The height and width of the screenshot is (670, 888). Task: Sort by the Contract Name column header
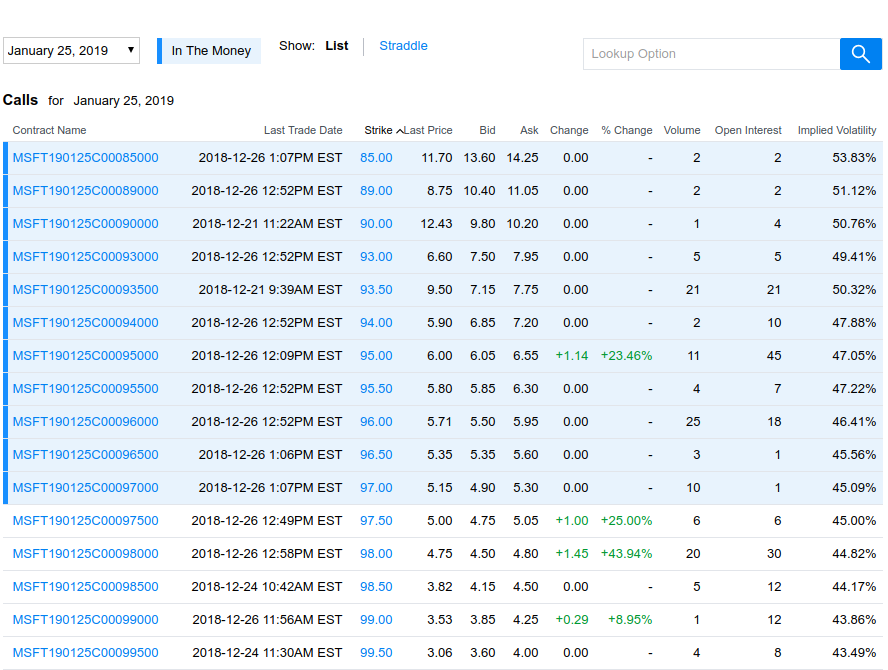pyautogui.click(x=49, y=130)
